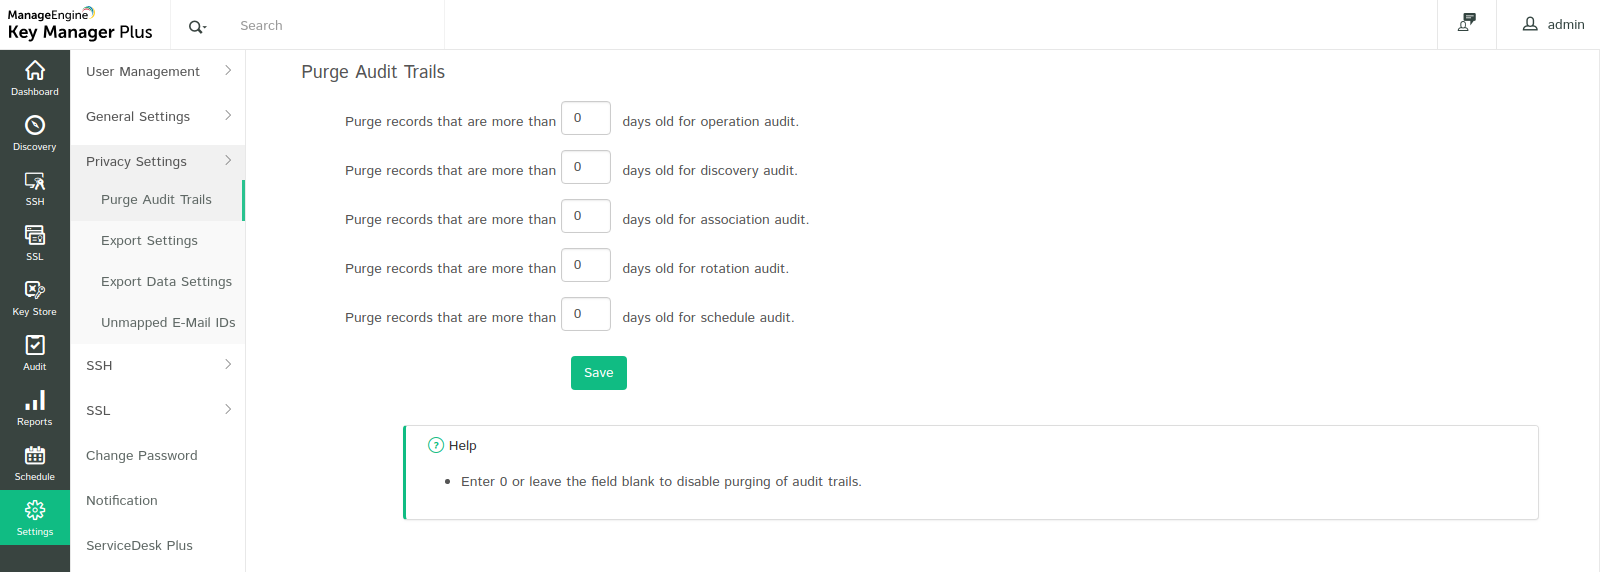Open the Key Store icon
1600x572 pixels.
[35, 292]
